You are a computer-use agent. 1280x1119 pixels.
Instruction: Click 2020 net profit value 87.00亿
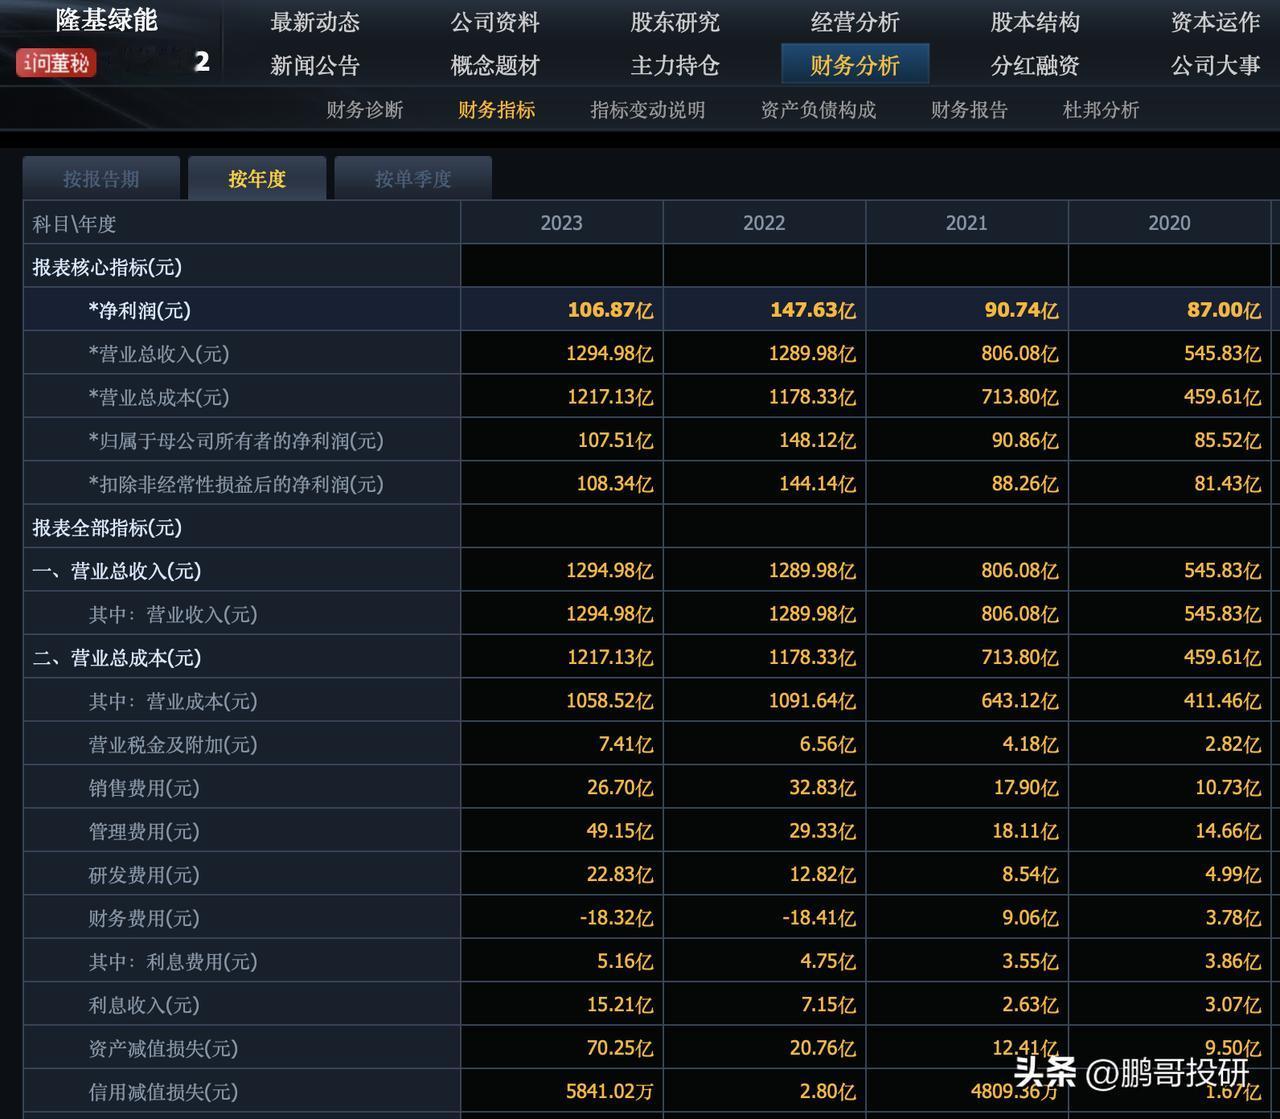[1224, 310]
